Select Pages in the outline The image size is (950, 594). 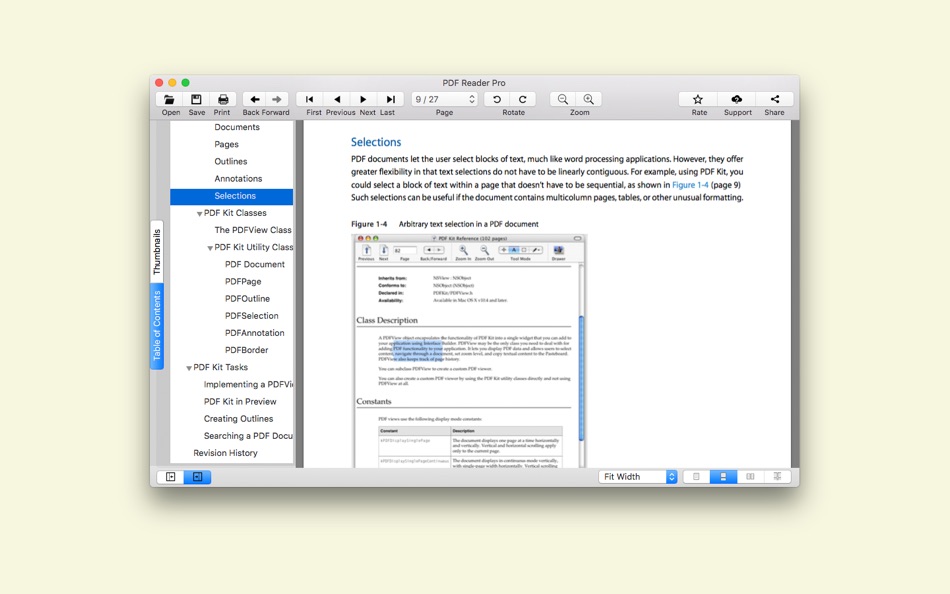pyautogui.click(x=226, y=144)
